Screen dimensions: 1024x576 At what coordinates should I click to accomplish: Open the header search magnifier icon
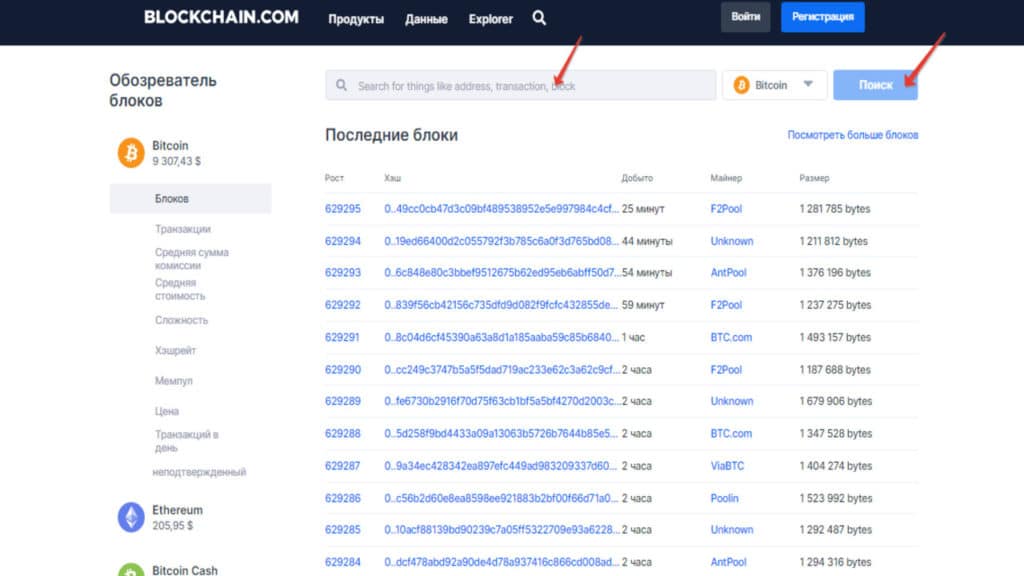[539, 18]
